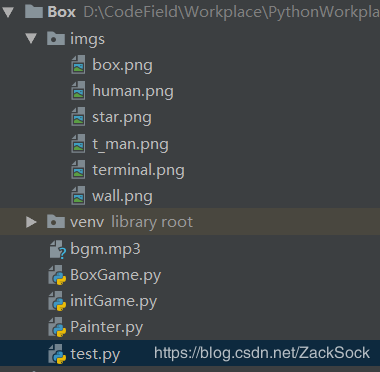Click the bgm.mp3 unknown file icon
The height and width of the screenshot is (372, 380).
(57, 250)
